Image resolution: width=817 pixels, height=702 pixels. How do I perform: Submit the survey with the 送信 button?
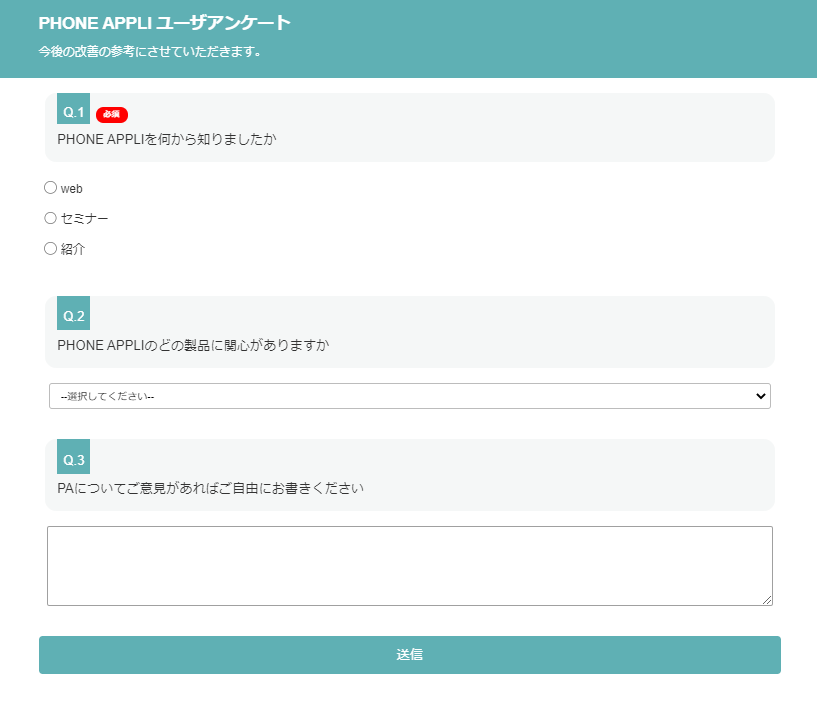410,655
